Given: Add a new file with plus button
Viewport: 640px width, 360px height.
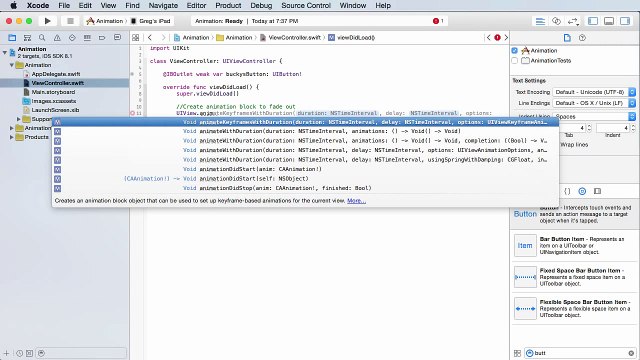Looking at the screenshot, I should click(x=7, y=353).
